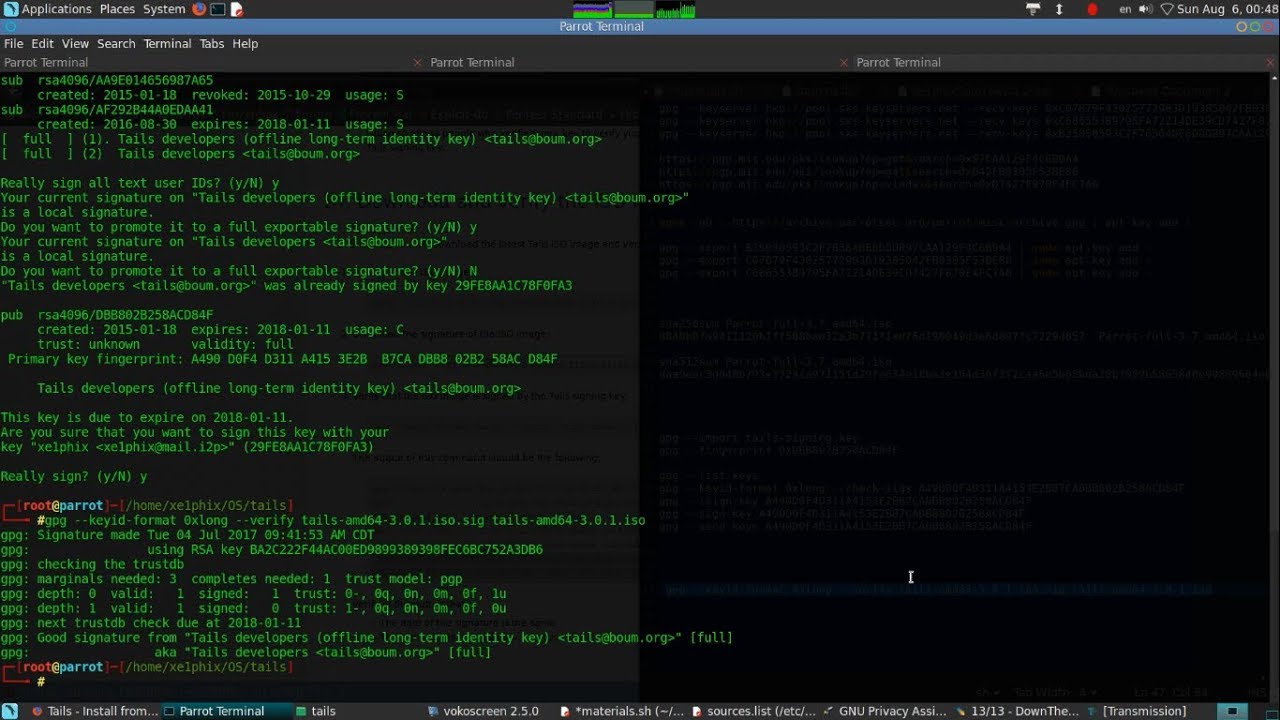Open the File menu
This screenshot has height=720, width=1280.
[14, 44]
